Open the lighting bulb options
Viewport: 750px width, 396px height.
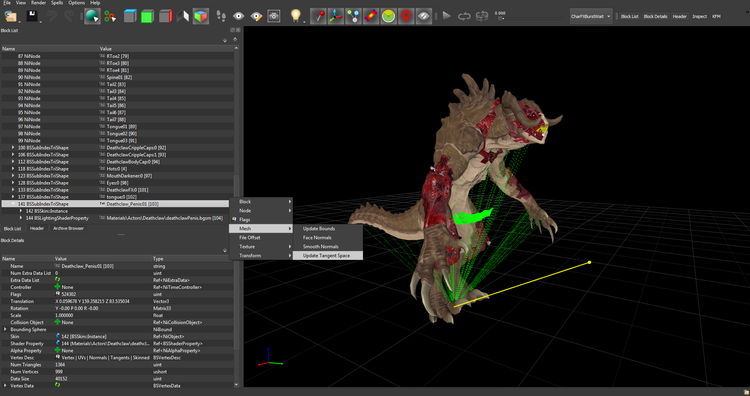pos(296,16)
